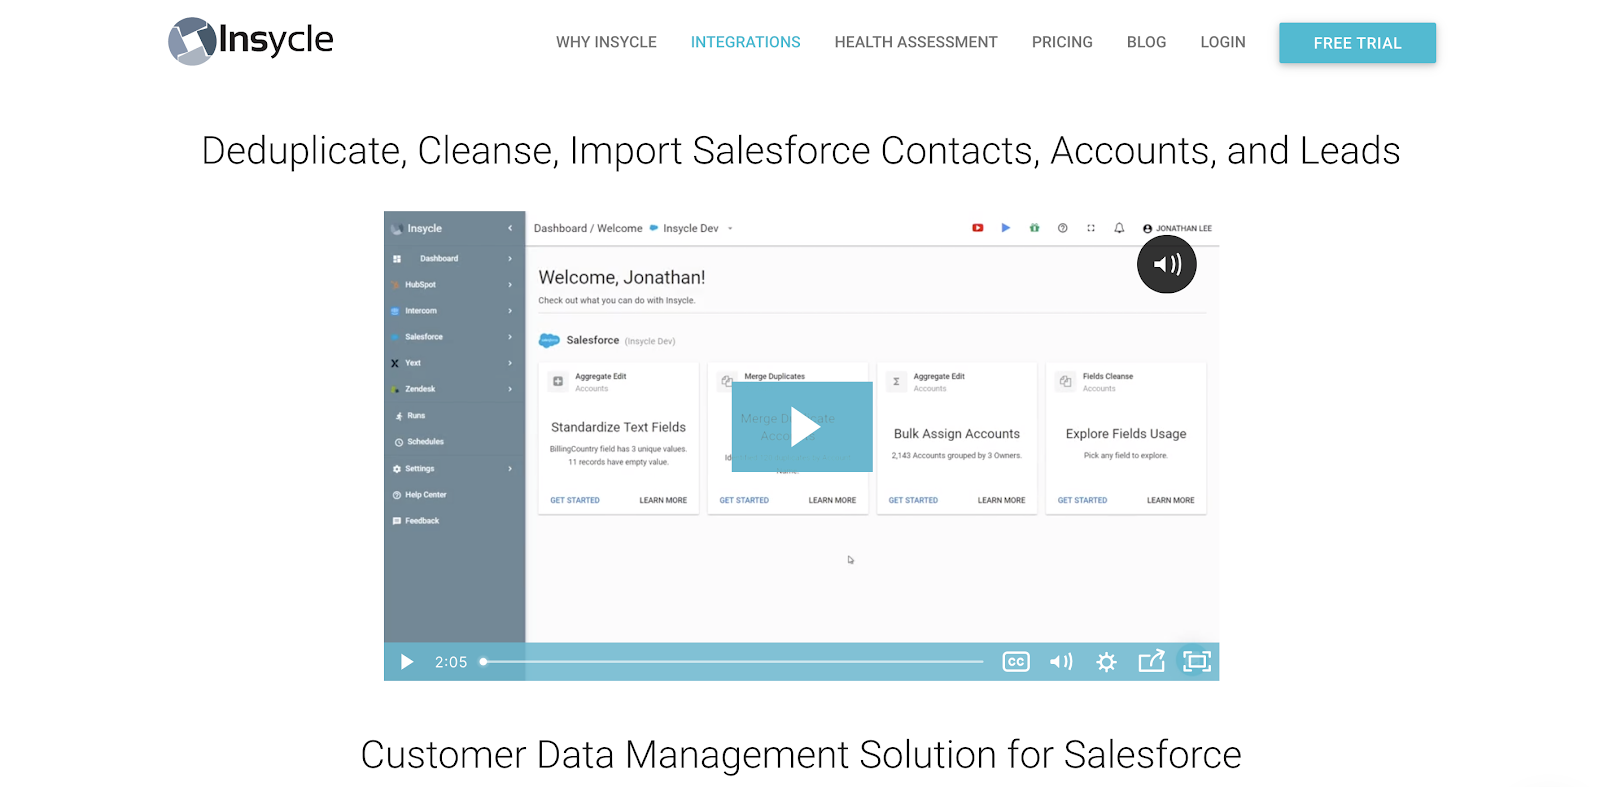Play the video with center play button
This screenshot has width=1600, height=787.
pyautogui.click(x=802, y=427)
